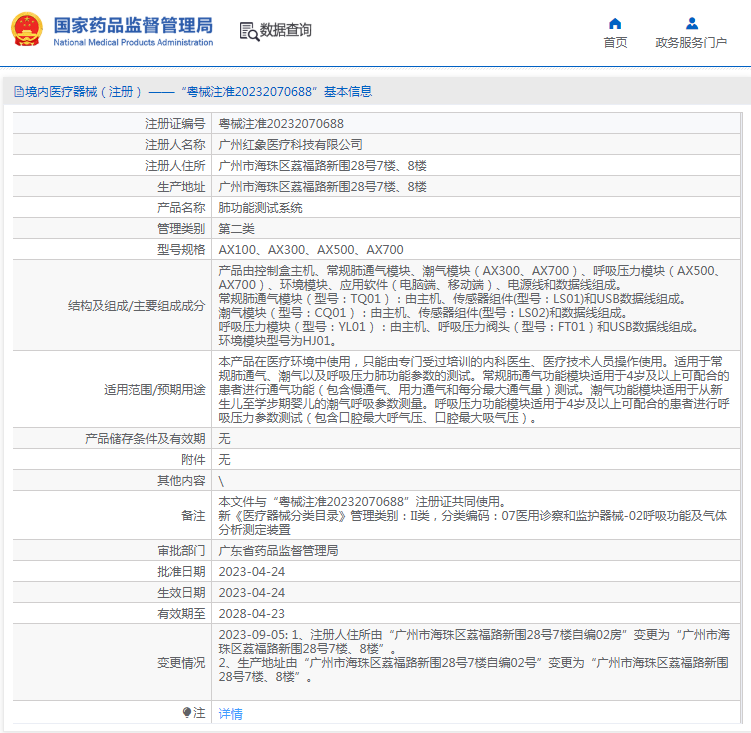751x733 pixels.
Task: Click the 政务服务门户 user icon
Action: (x=692, y=23)
